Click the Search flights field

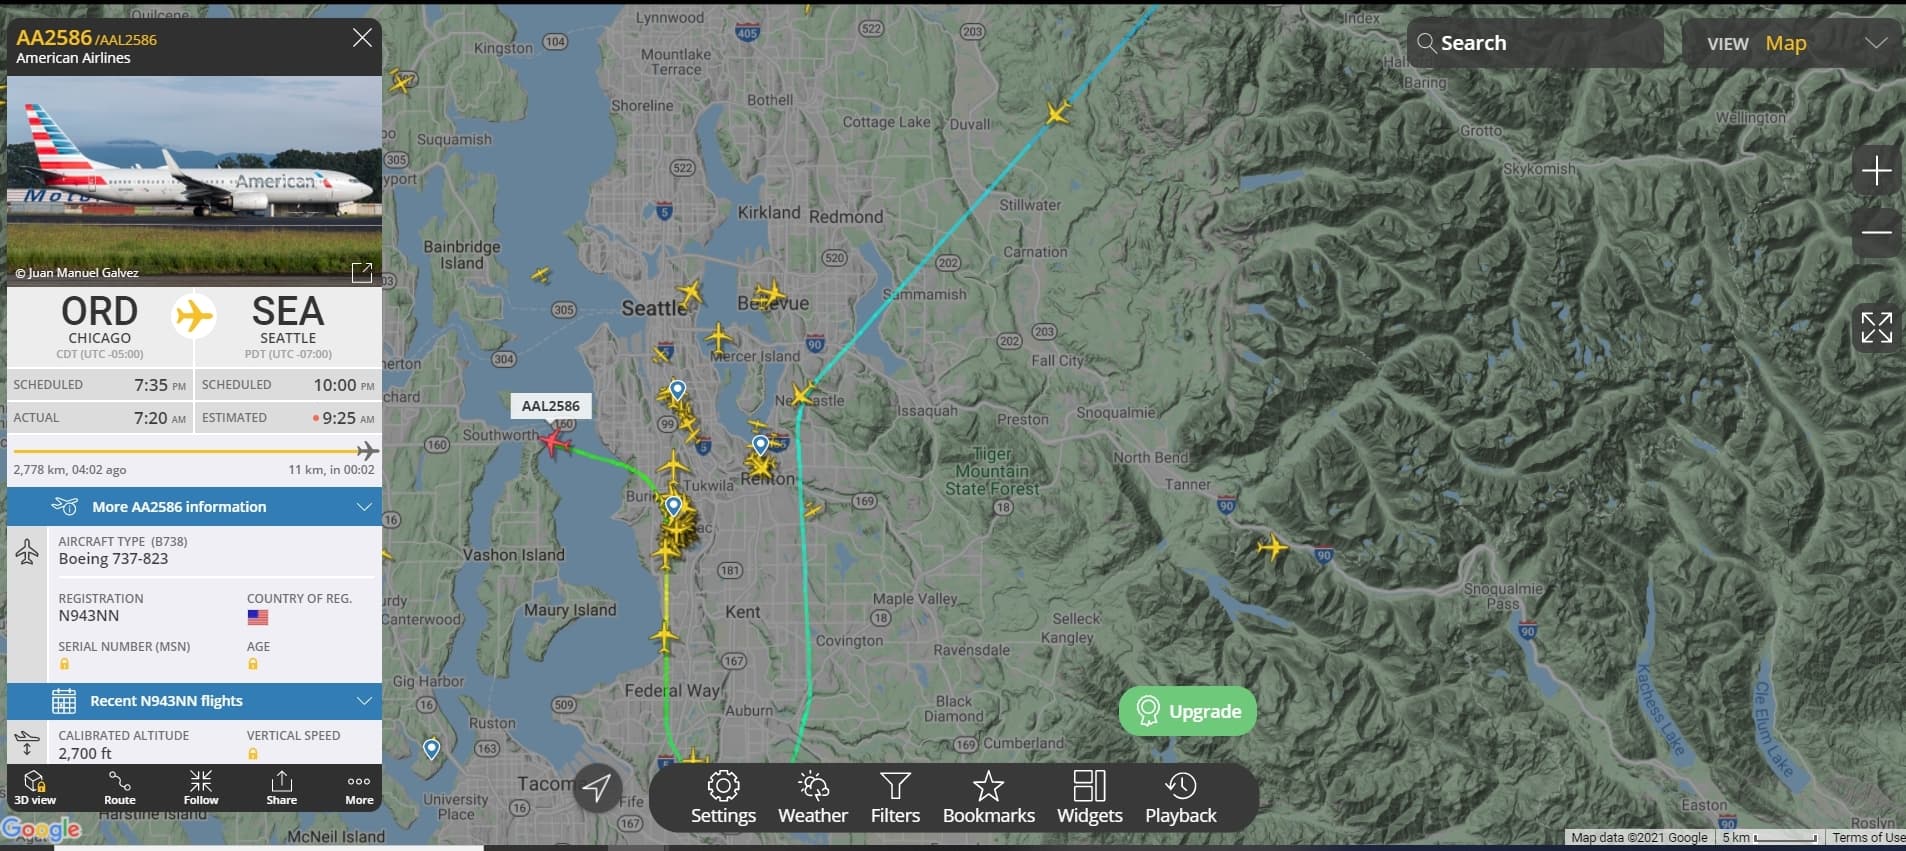pyautogui.click(x=1535, y=43)
